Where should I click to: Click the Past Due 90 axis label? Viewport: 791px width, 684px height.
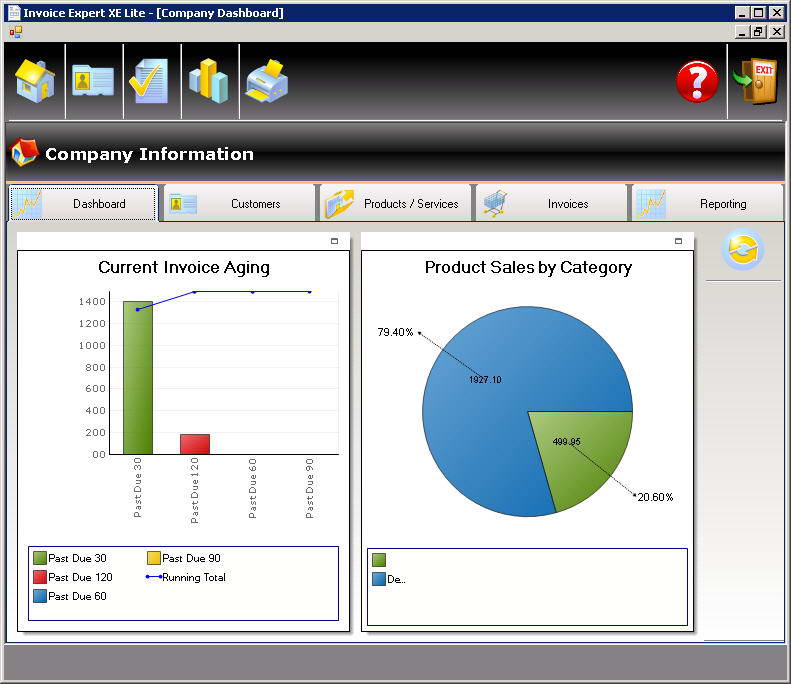tap(310, 488)
